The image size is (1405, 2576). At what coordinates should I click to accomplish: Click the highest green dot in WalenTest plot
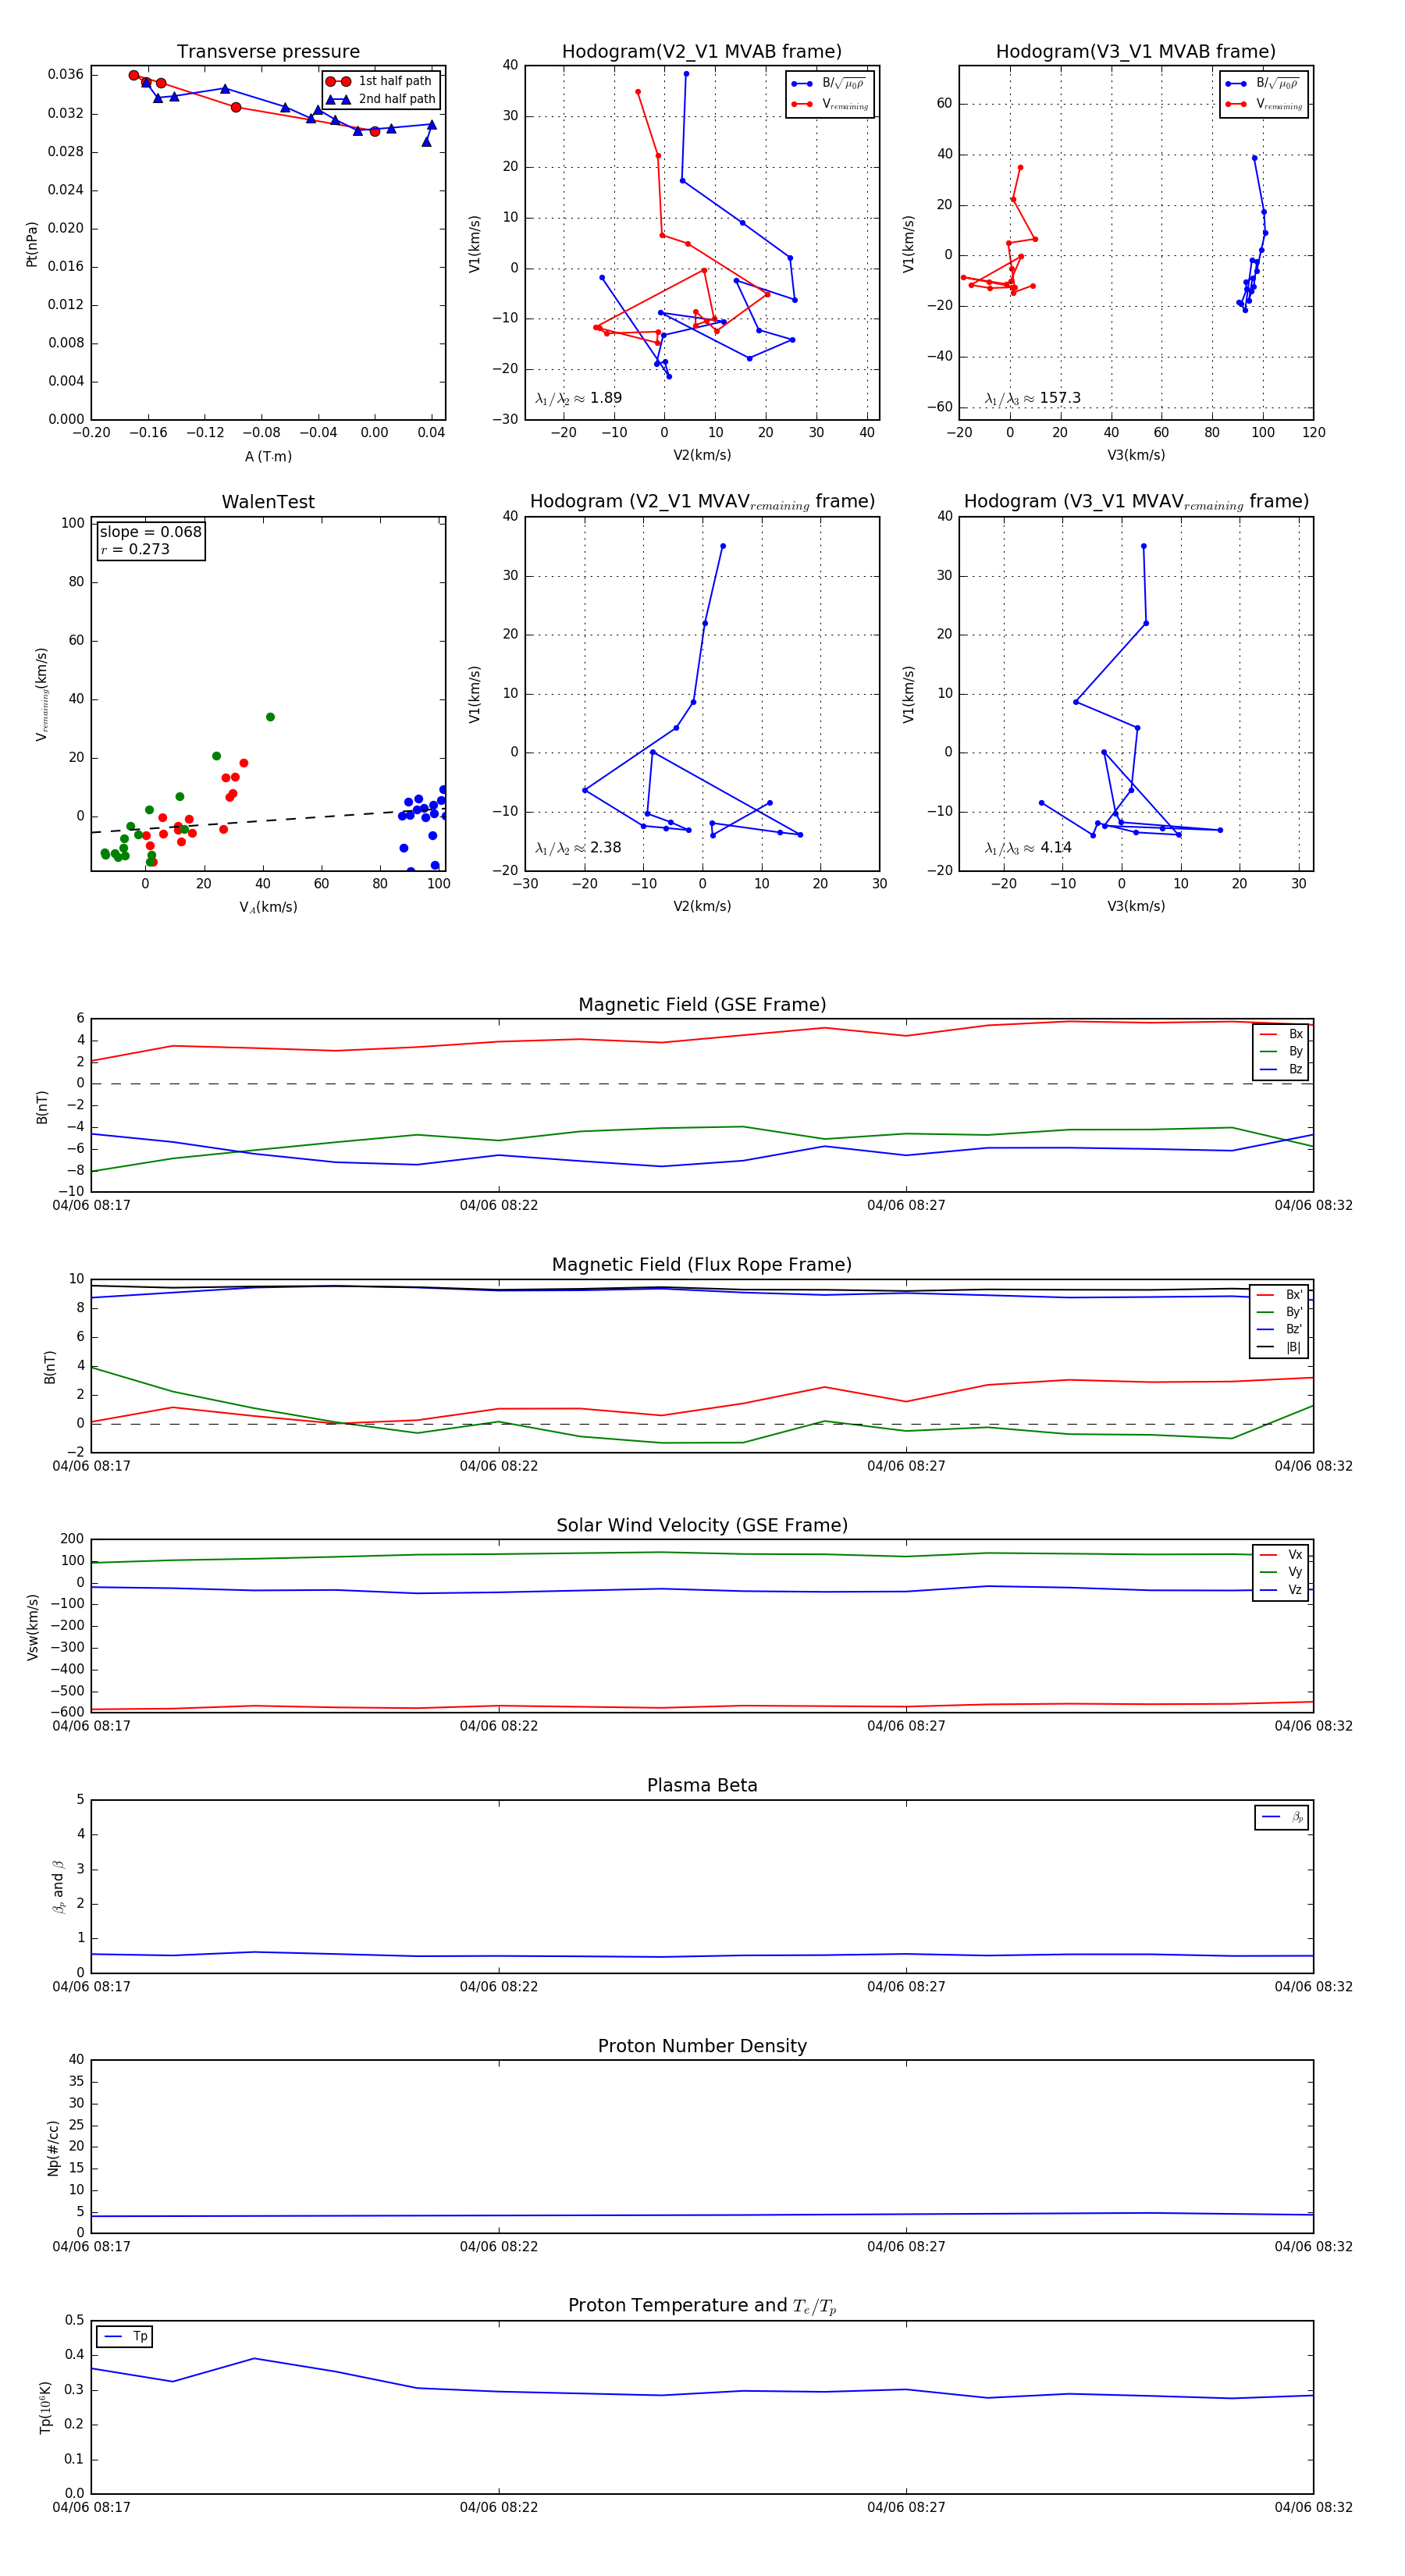click(270, 717)
